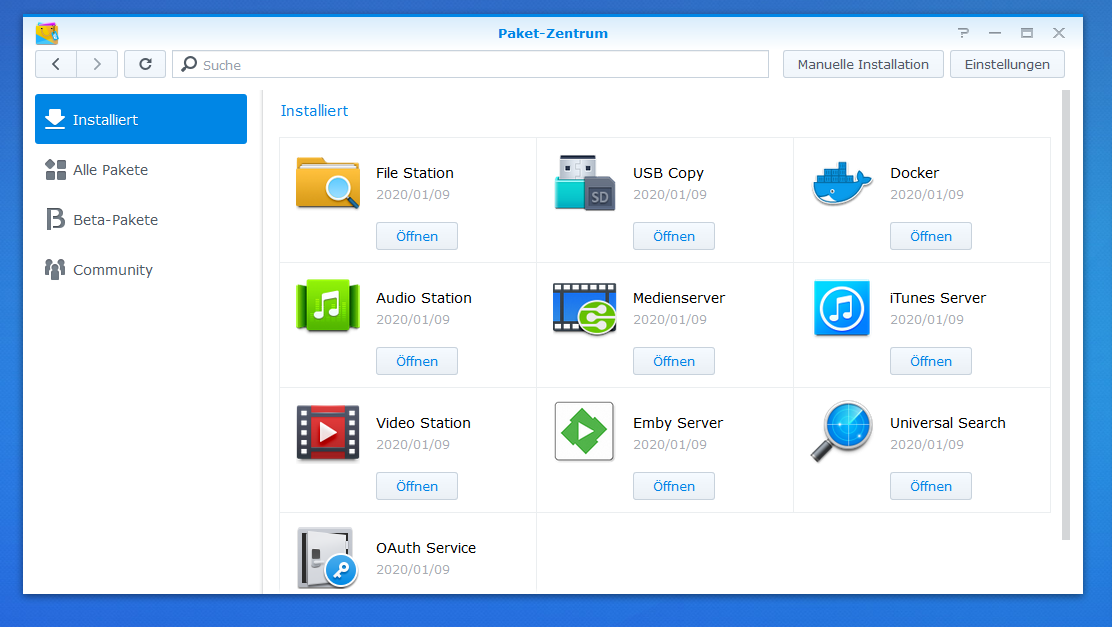Click the Medienserver package name
The width and height of the screenshot is (1112, 627).
coord(679,298)
